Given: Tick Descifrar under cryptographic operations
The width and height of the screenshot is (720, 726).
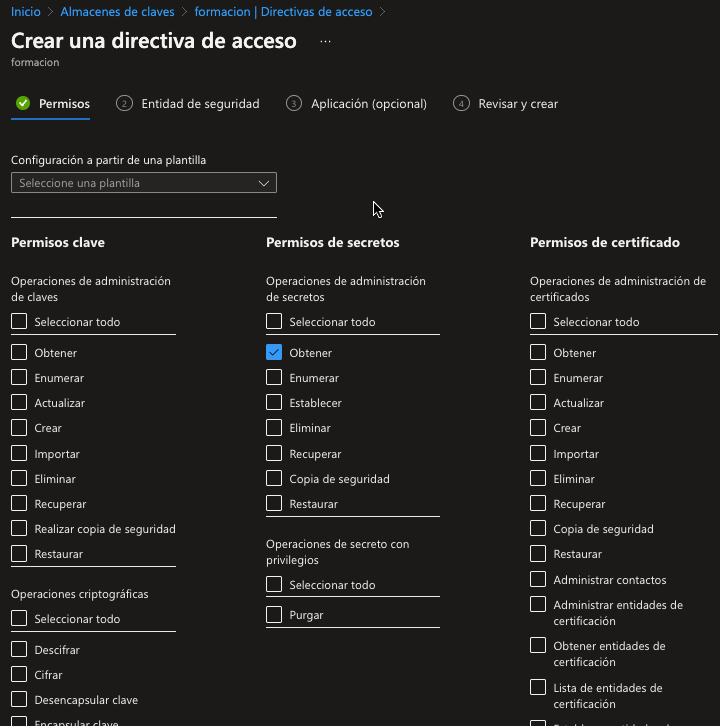Looking at the screenshot, I should [x=19, y=649].
